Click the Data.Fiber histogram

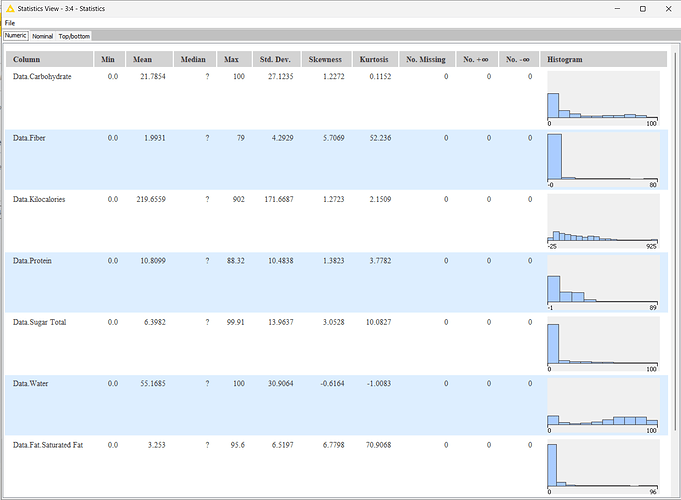click(x=603, y=160)
